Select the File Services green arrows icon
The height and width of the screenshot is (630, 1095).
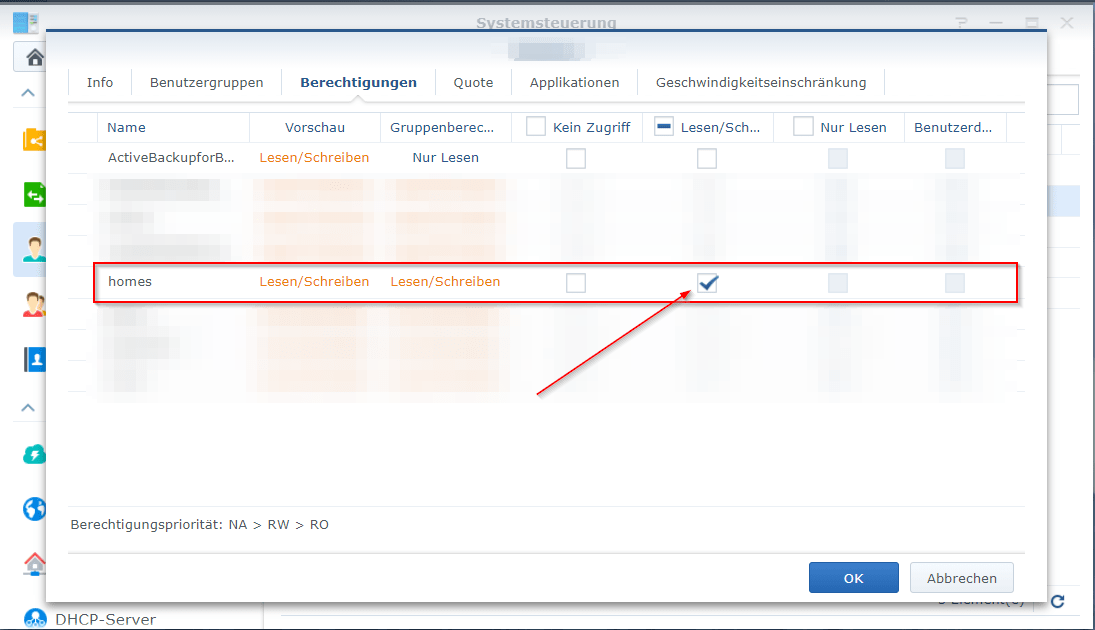(x=33, y=194)
